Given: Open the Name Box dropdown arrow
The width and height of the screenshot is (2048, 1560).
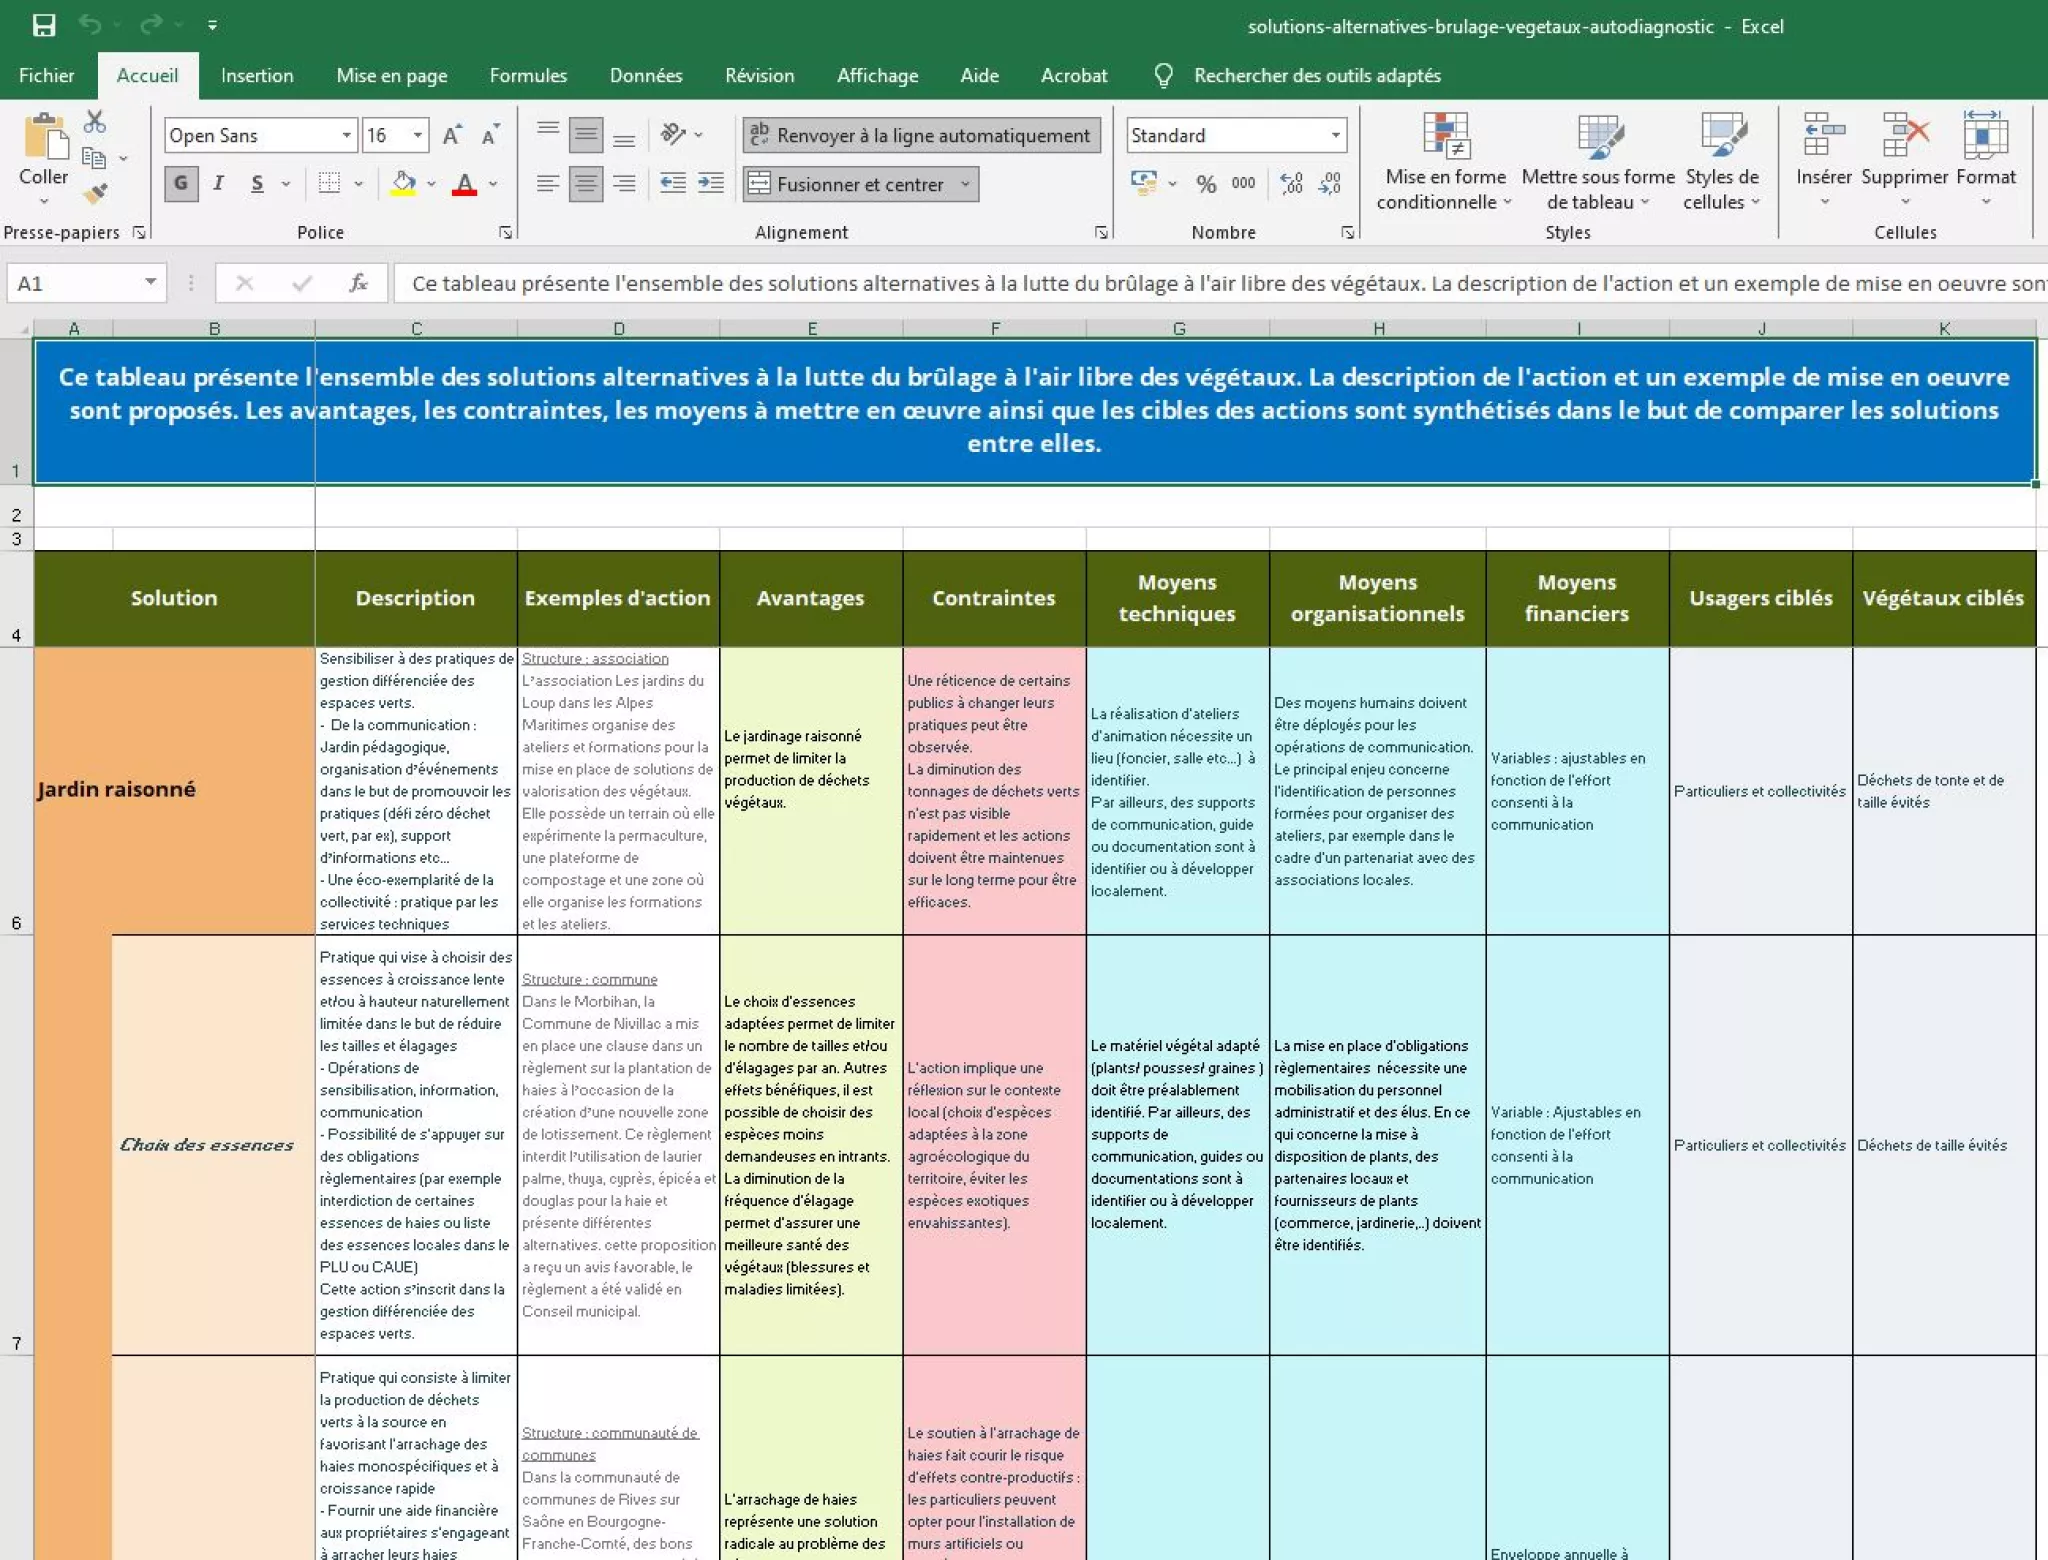Looking at the screenshot, I should click(x=150, y=283).
